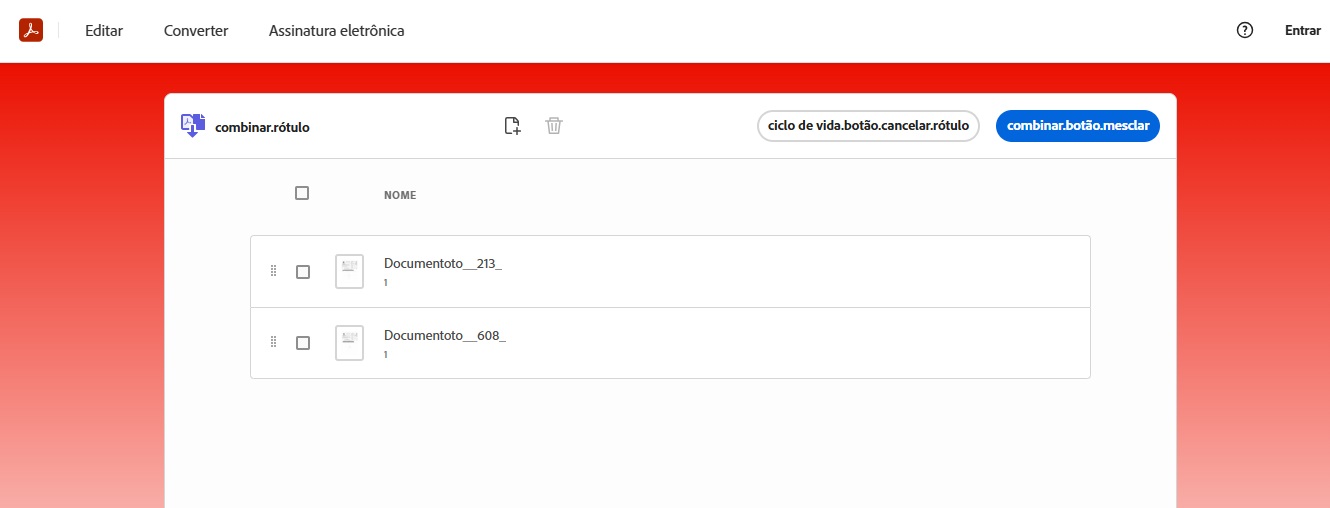Open the help question mark icon
The width and height of the screenshot is (1330, 508).
tap(1245, 30)
